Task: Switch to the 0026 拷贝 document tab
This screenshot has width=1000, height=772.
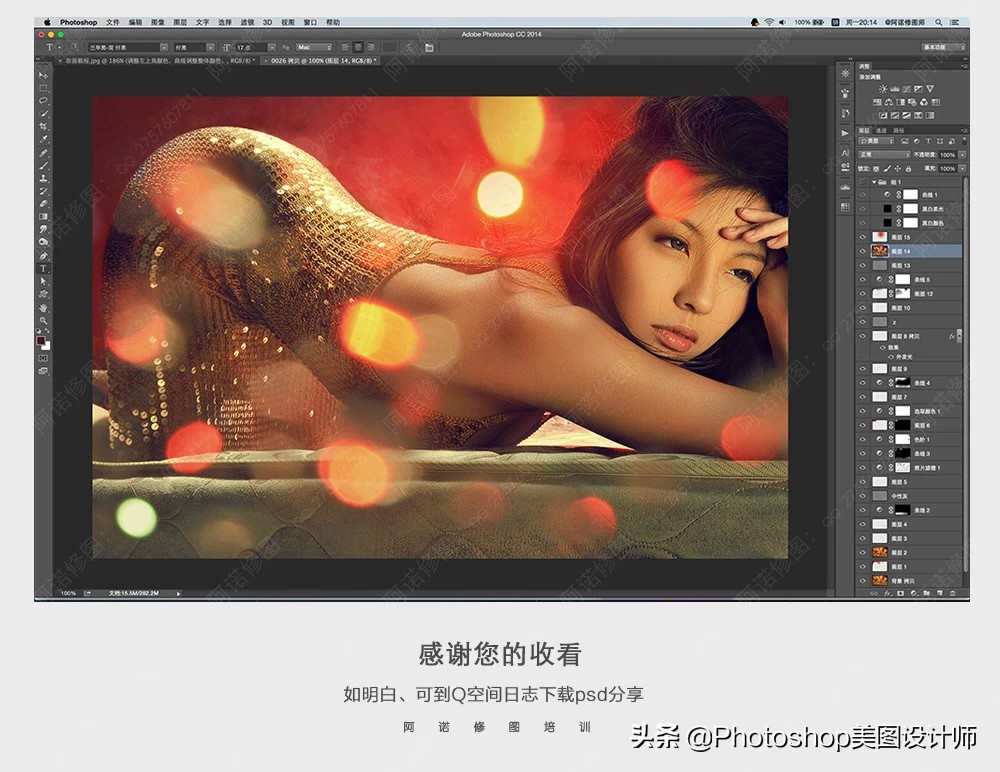Action: 321,61
